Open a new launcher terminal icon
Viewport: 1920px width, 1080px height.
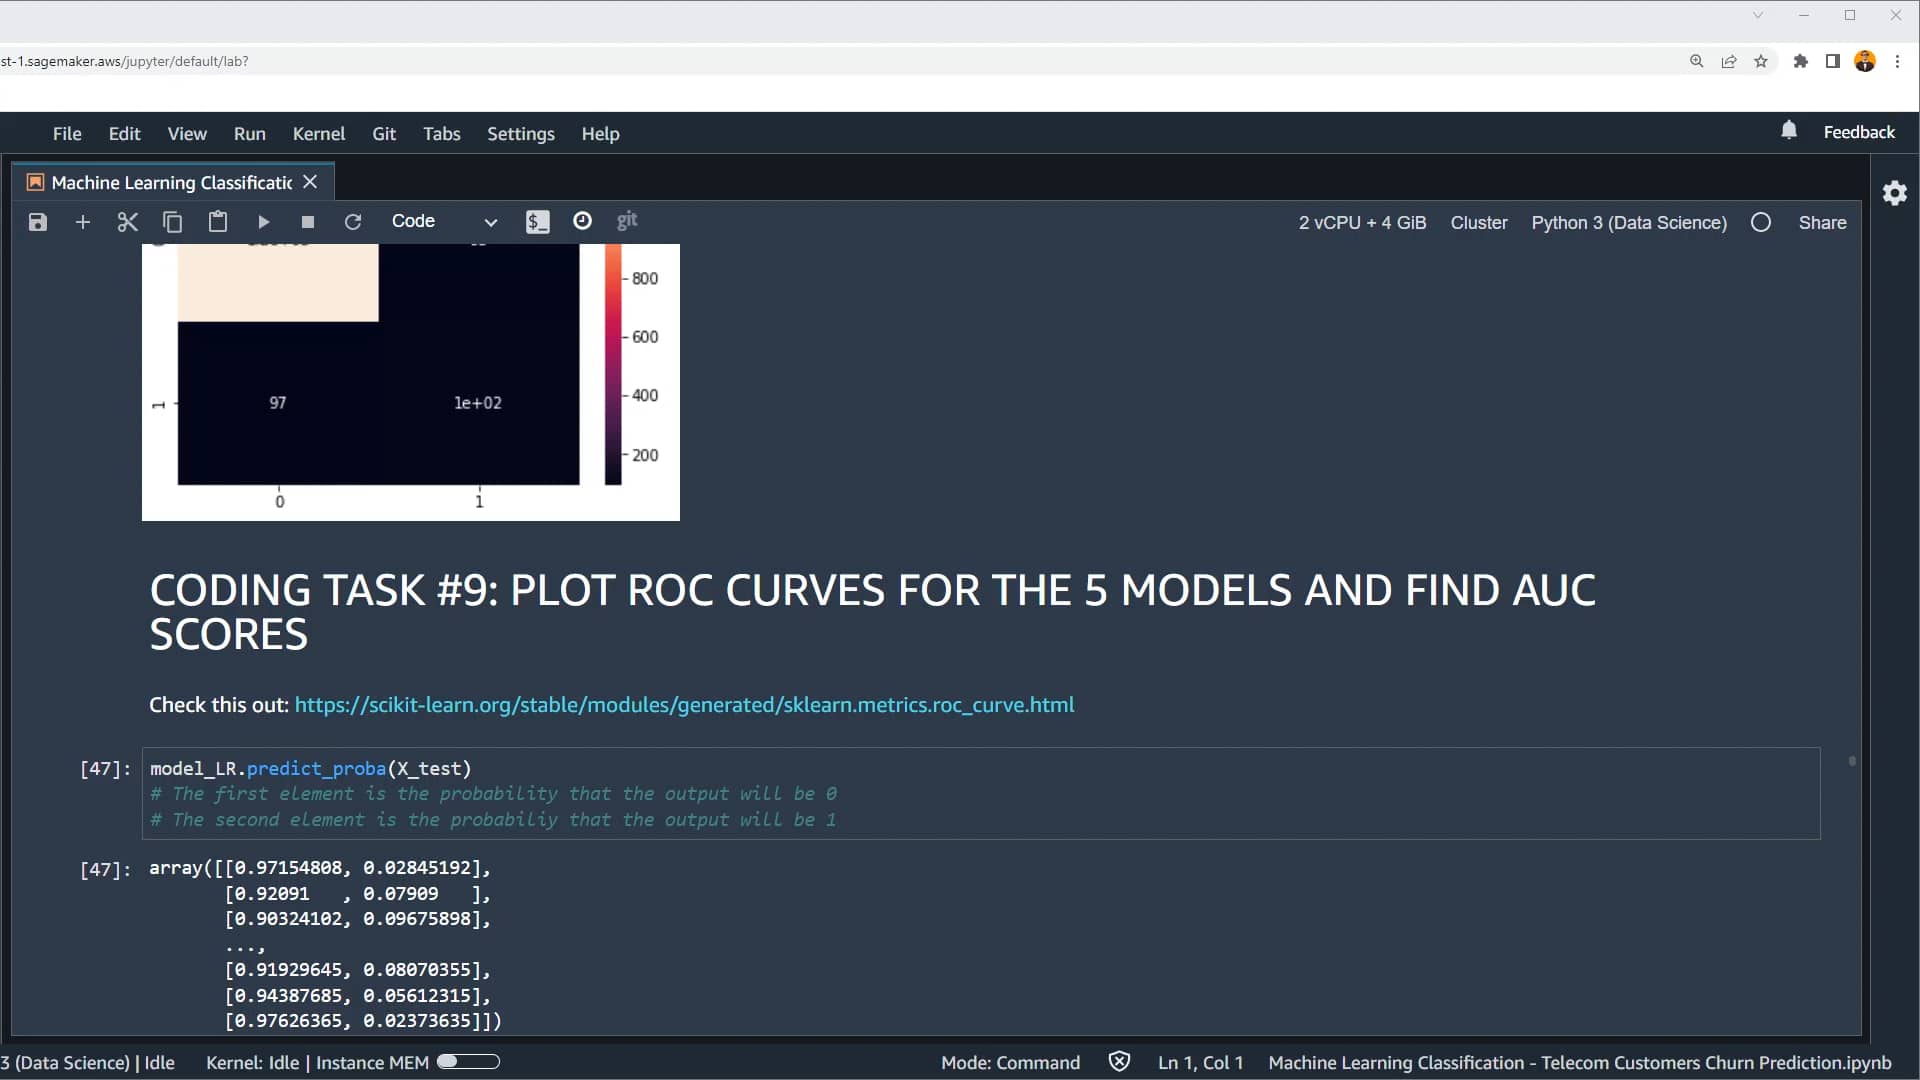point(537,221)
